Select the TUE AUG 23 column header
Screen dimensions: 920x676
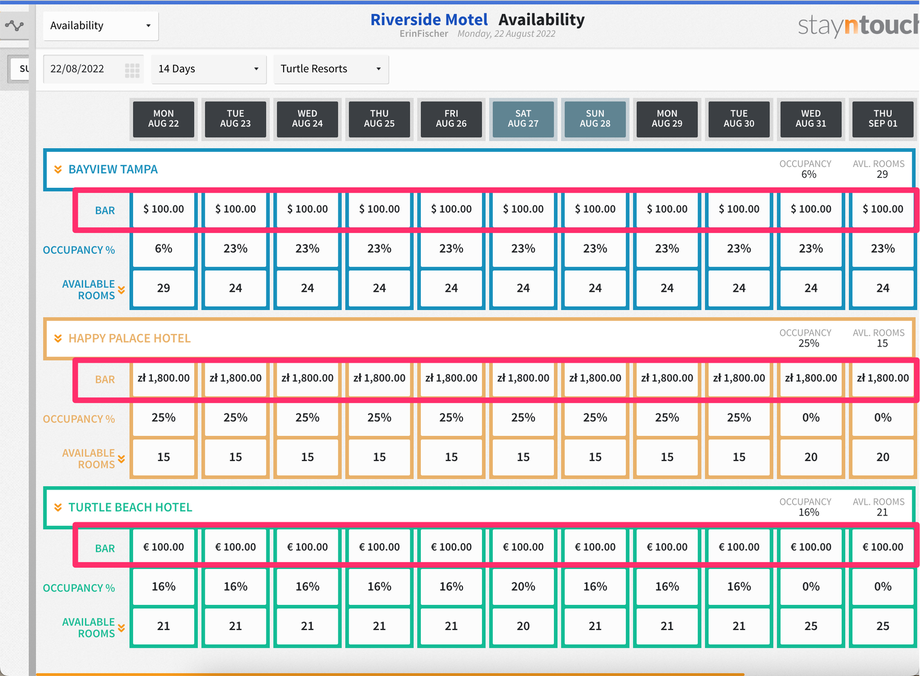tap(235, 119)
